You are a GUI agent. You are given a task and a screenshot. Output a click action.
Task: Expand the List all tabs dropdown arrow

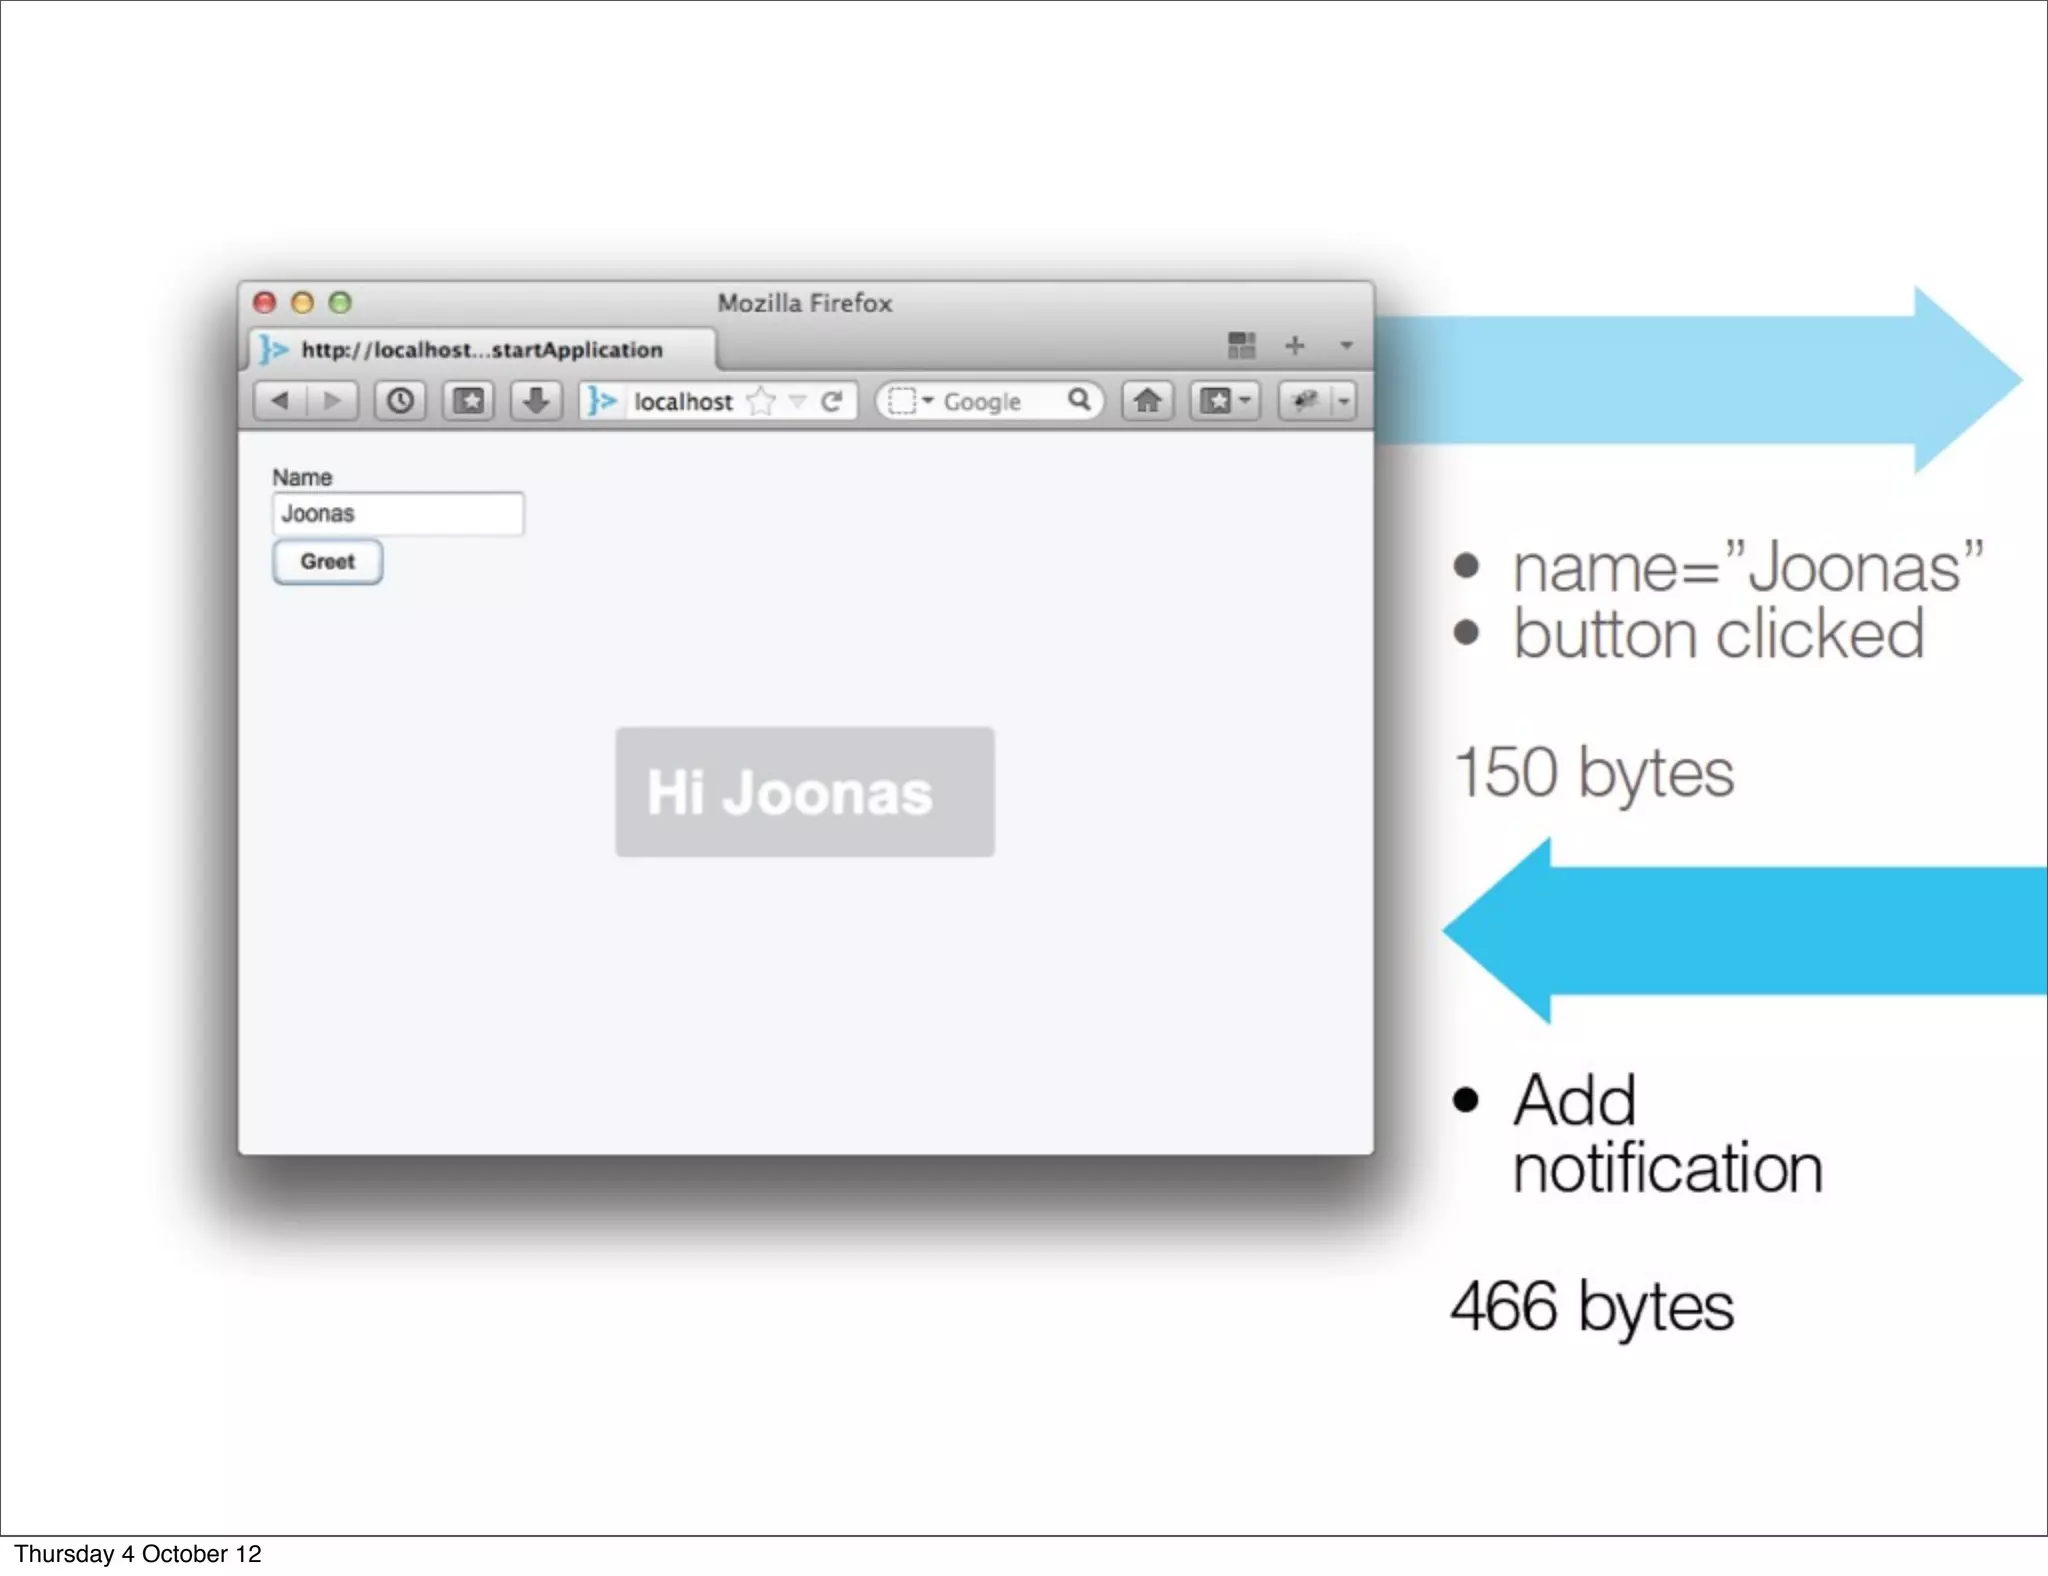(1346, 346)
